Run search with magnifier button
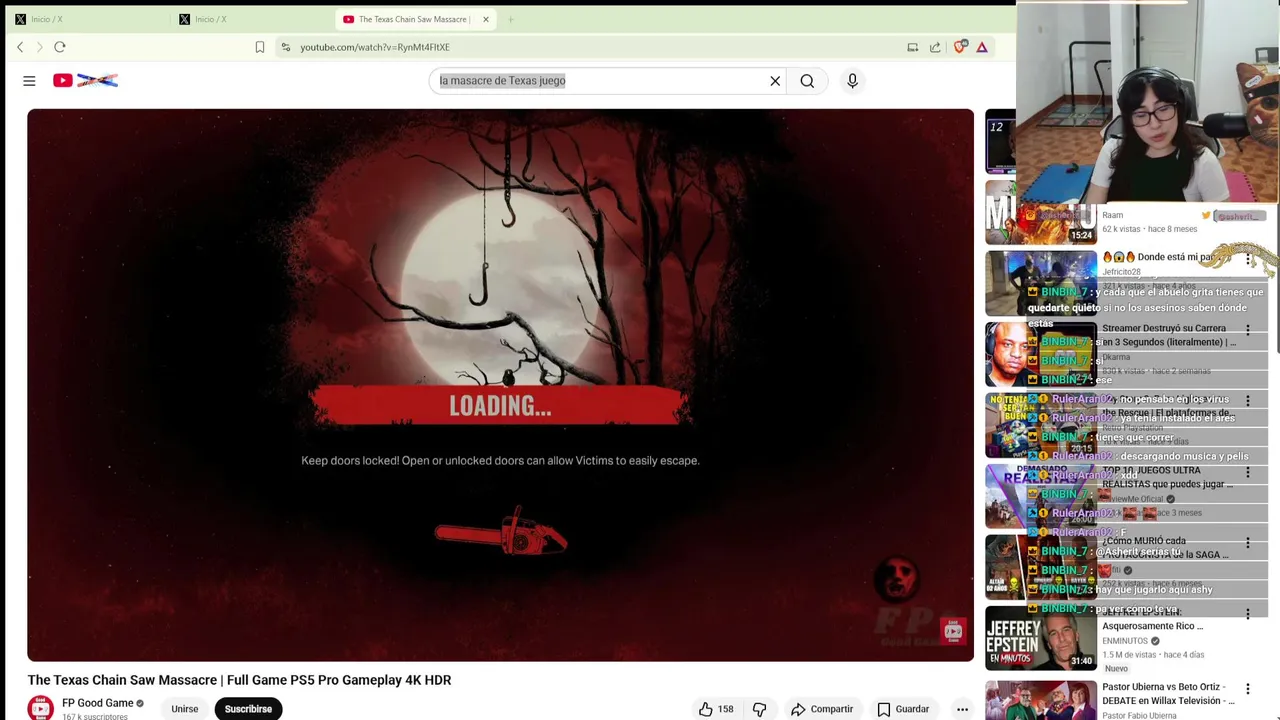The image size is (1280, 720). [x=807, y=81]
